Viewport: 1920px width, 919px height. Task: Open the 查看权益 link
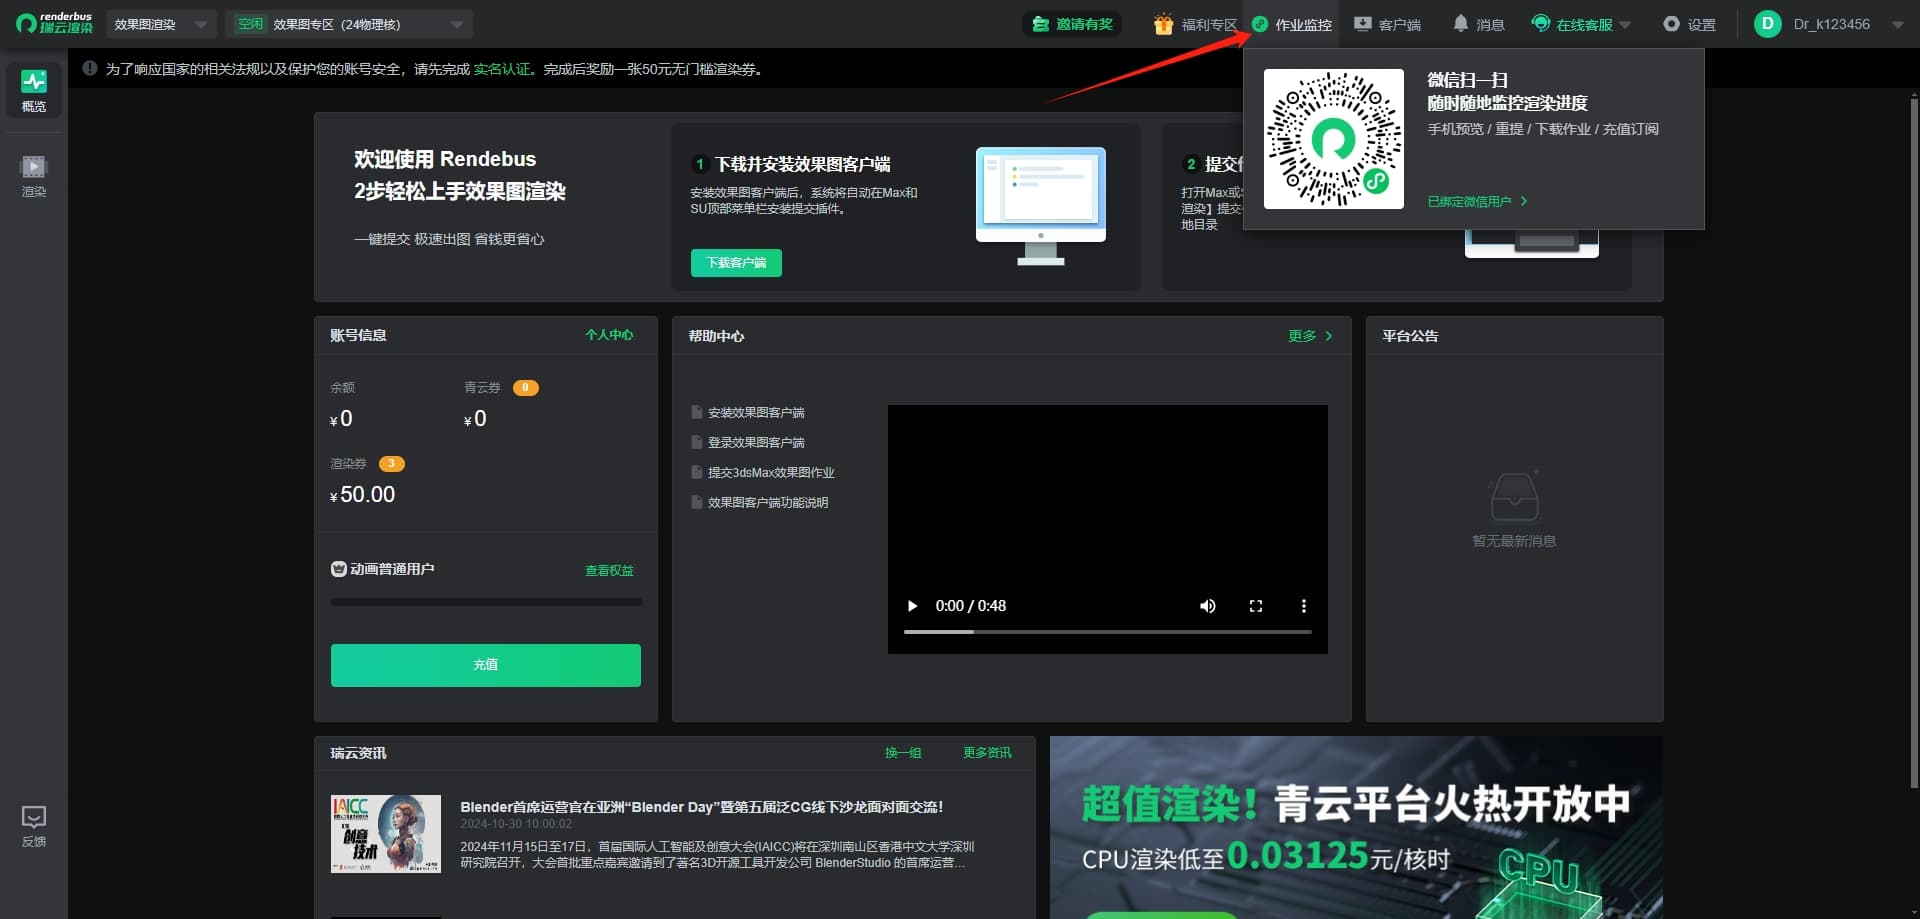click(x=609, y=570)
